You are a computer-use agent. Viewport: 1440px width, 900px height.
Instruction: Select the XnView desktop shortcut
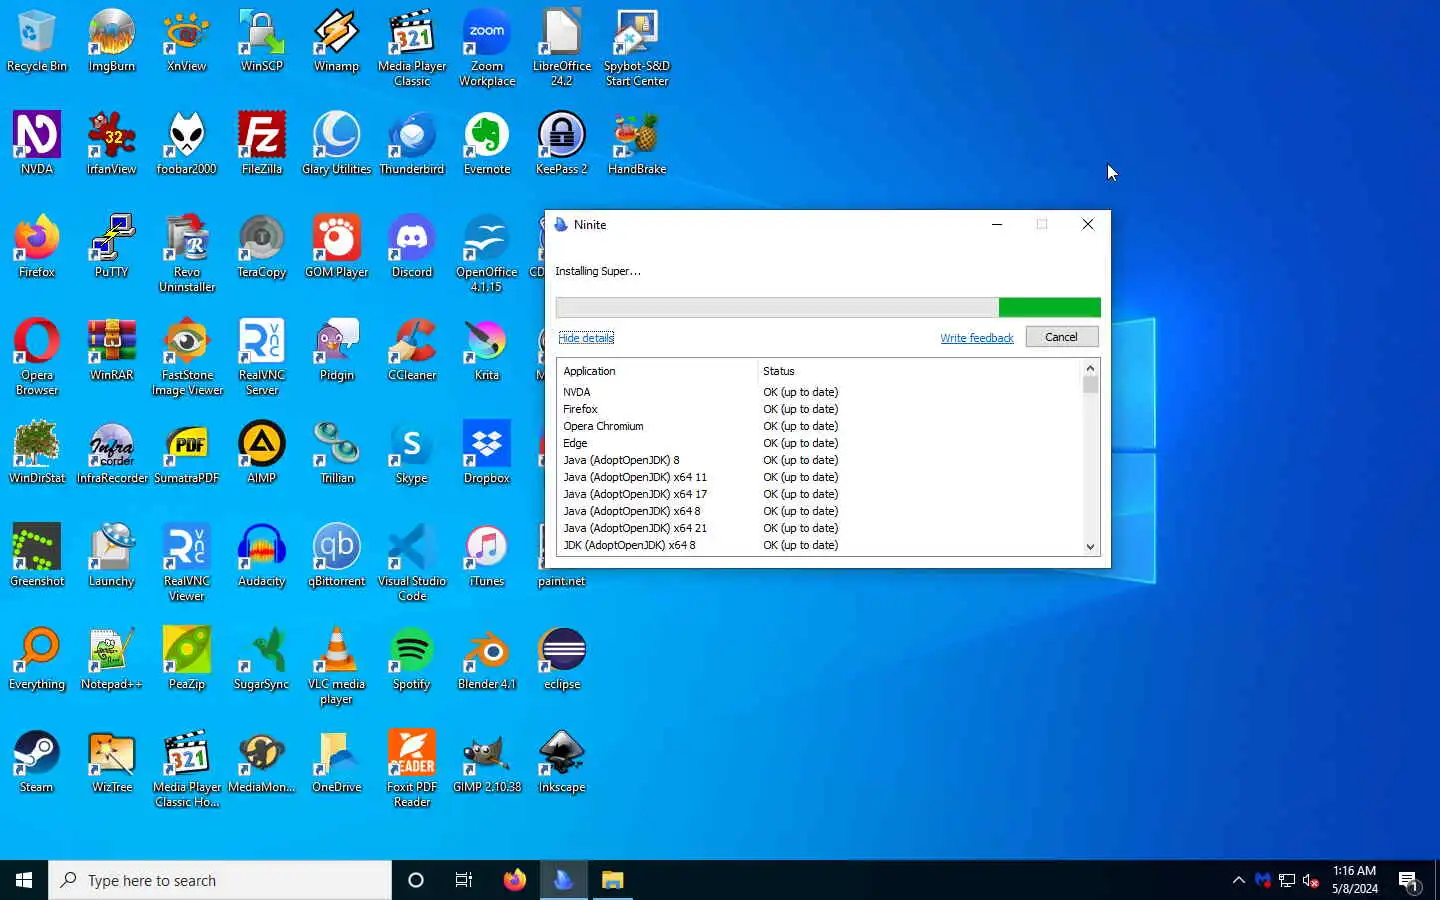tap(187, 40)
